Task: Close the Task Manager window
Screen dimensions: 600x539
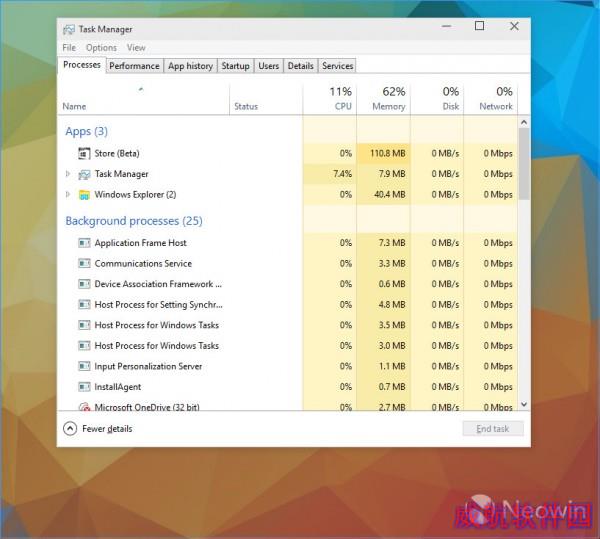Action: pyautogui.click(x=514, y=26)
